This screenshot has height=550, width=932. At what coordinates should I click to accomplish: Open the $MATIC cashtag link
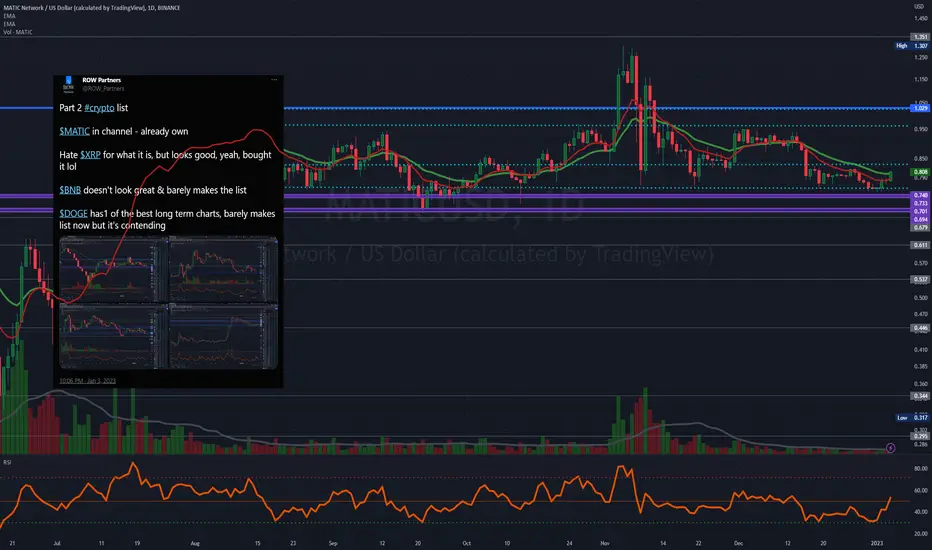click(x=74, y=131)
